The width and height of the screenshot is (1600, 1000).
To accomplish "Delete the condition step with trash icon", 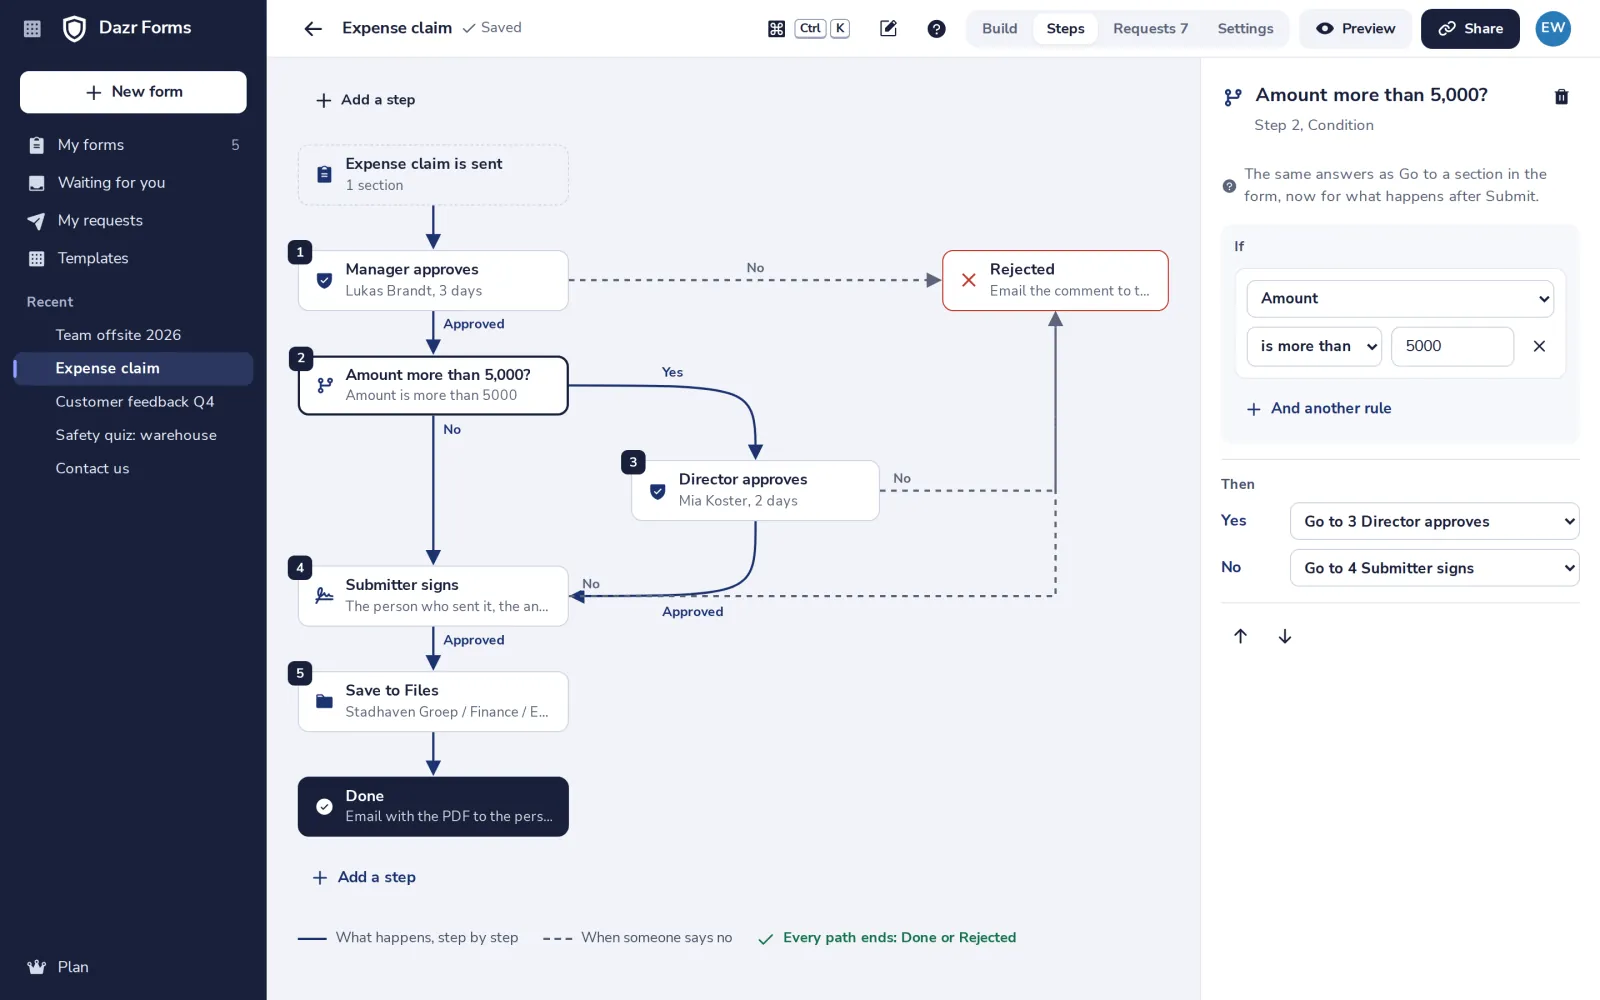I will click(1561, 97).
